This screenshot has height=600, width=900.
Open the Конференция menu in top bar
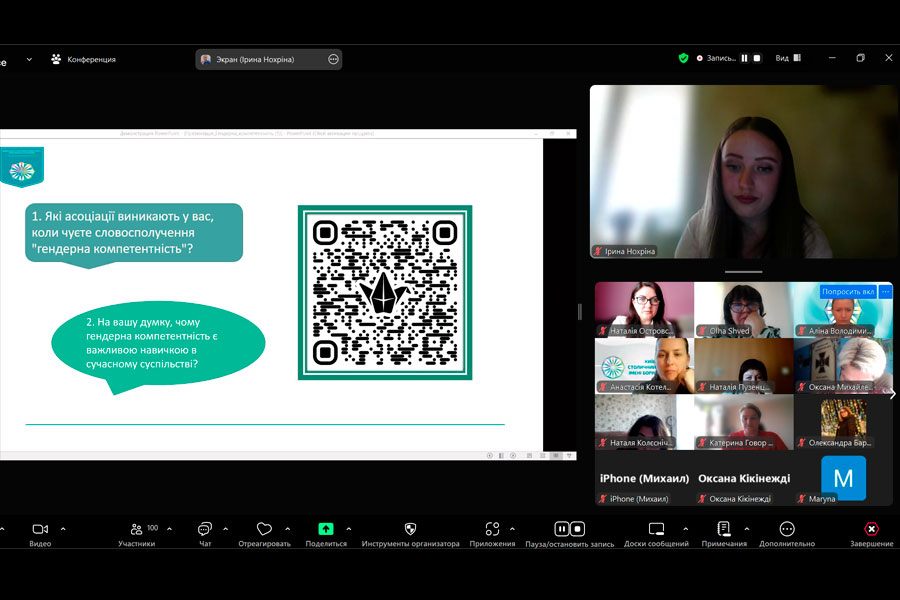click(84, 59)
